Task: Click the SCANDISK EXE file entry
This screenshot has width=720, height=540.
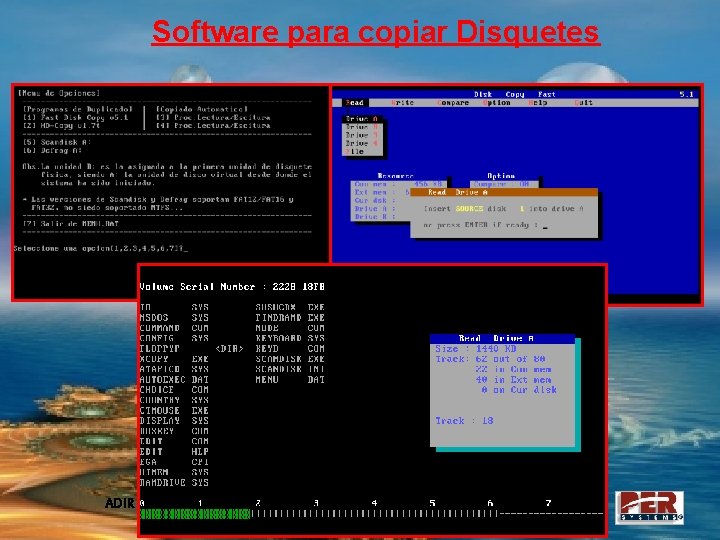Action: (x=290, y=359)
